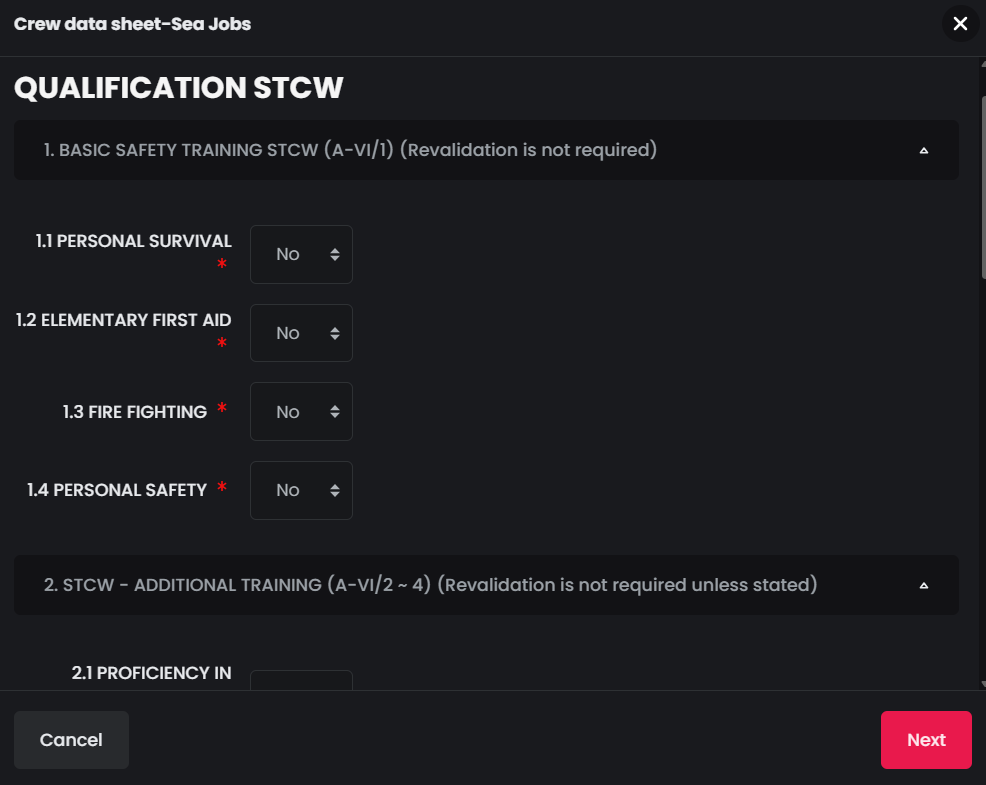This screenshot has width=986, height=785.
Task: Click the Personal Safety arrows icon
Action: pos(335,490)
